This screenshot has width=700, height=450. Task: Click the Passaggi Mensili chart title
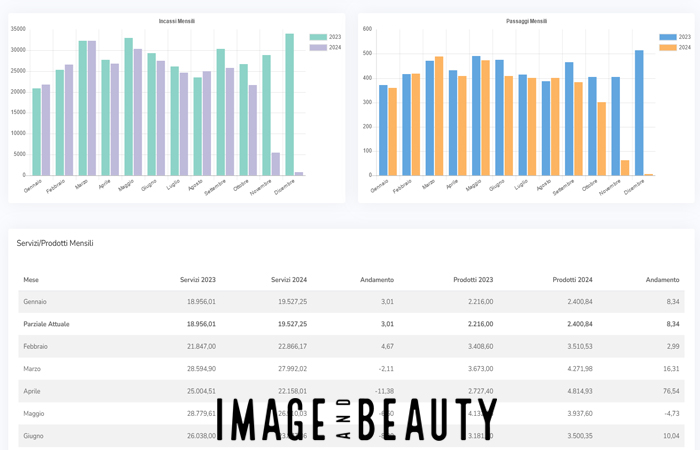click(526, 21)
